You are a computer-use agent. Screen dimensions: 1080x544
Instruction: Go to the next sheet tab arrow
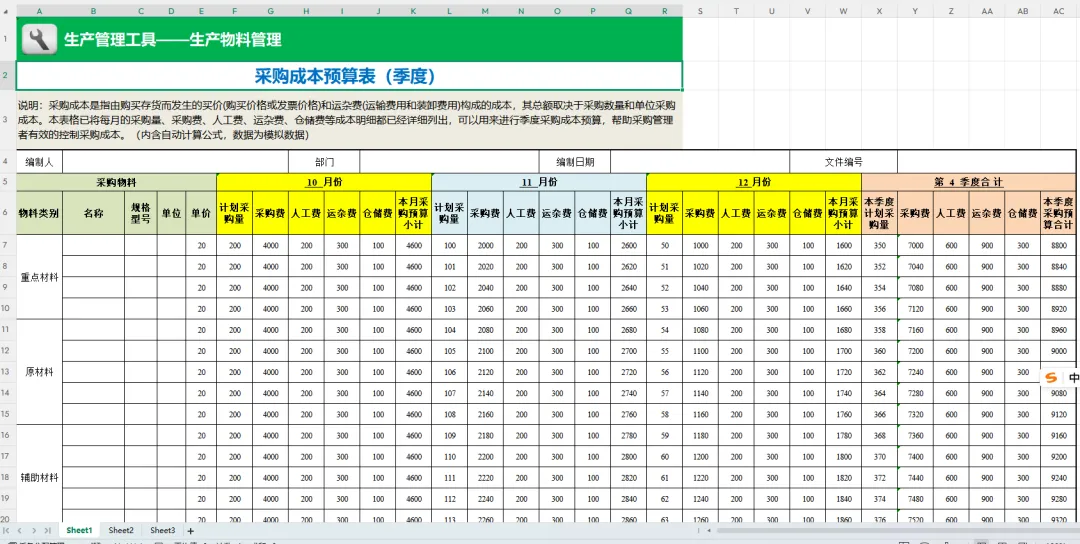(34, 530)
